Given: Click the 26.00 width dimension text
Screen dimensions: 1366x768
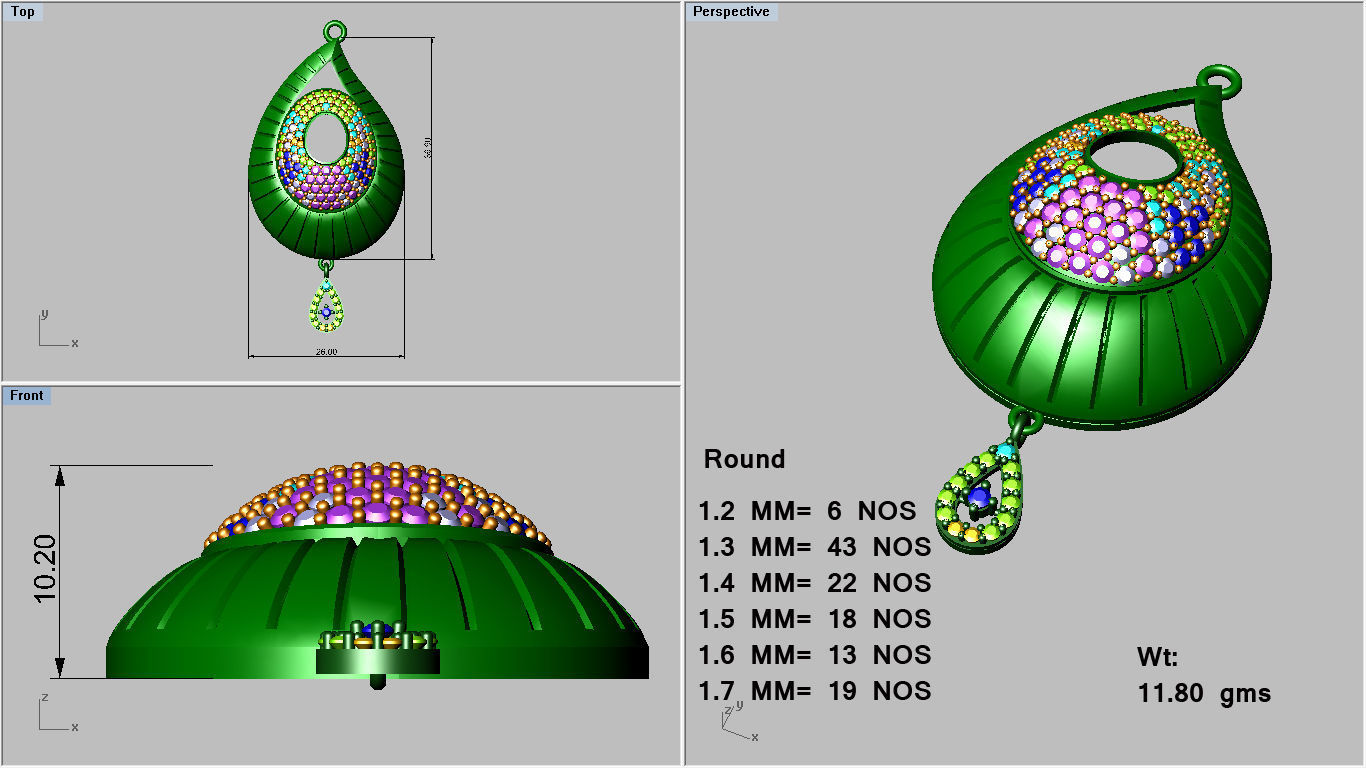Looking at the screenshot, I should tap(326, 351).
